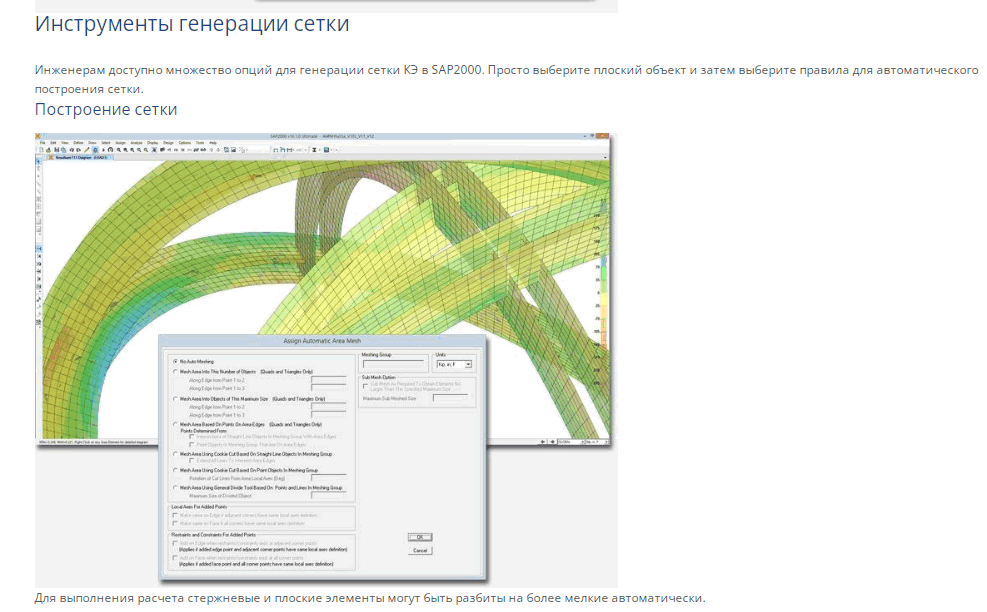Tick Point Objects In Meshing Group checkbox
Viewport: 987px width, 612px height.
pyautogui.click(x=192, y=445)
